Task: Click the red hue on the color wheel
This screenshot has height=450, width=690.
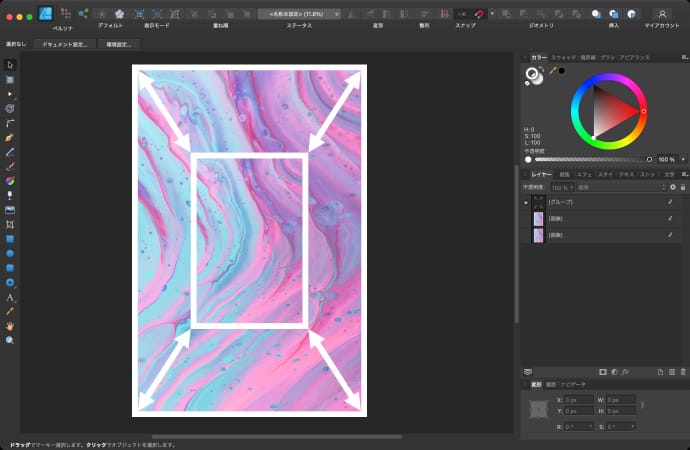Action: coord(644,111)
